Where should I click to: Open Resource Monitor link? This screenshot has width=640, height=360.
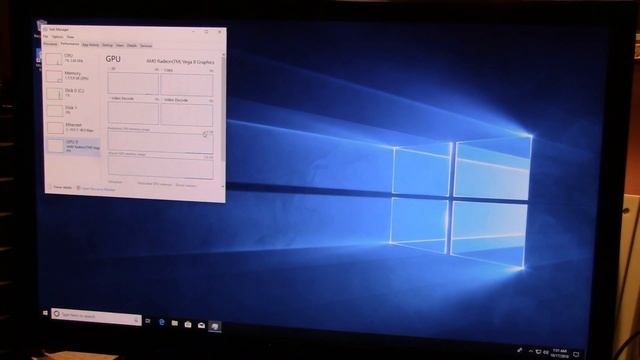click(x=96, y=189)
